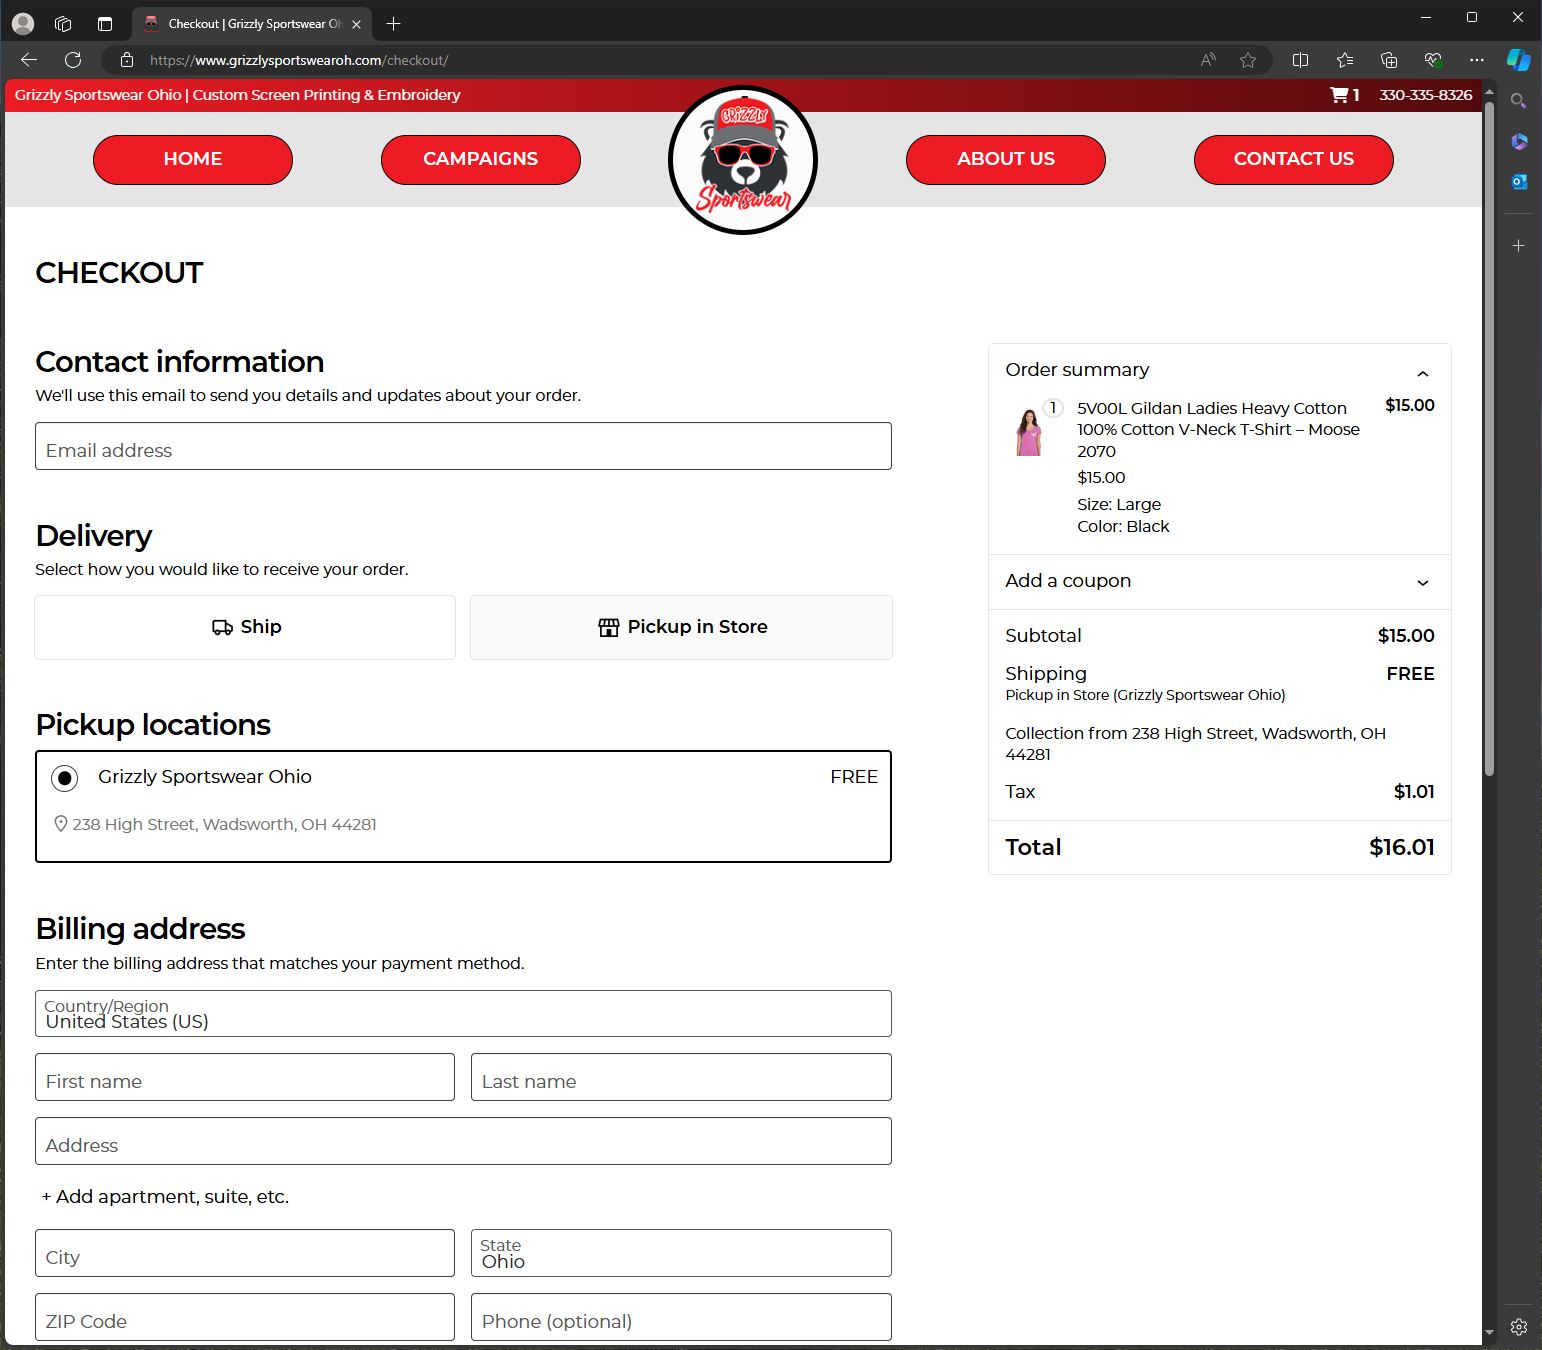Open the split screen icon
This screenshot has width=1542, height=1350.
tap(1300, 60)
